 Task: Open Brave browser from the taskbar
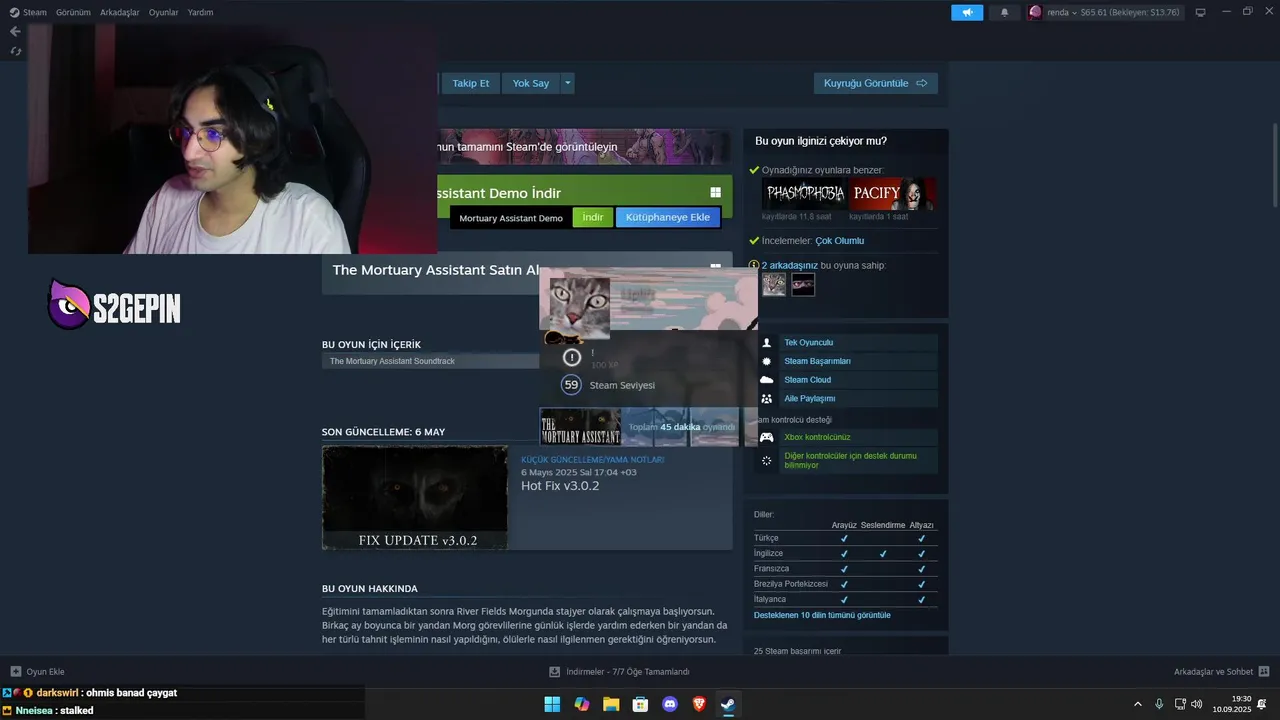coord(699,704)
